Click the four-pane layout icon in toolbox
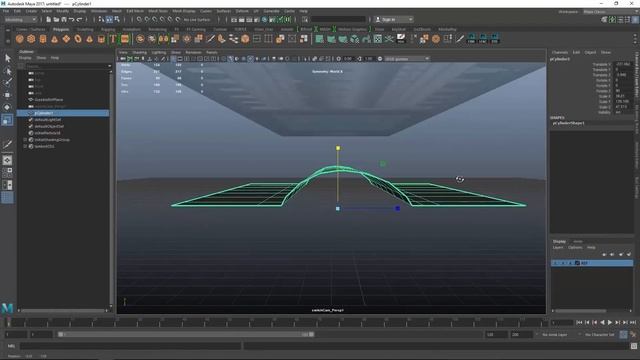Image resolution: width=640 pixels, height=360 pixels. click(x=7, y=172)
